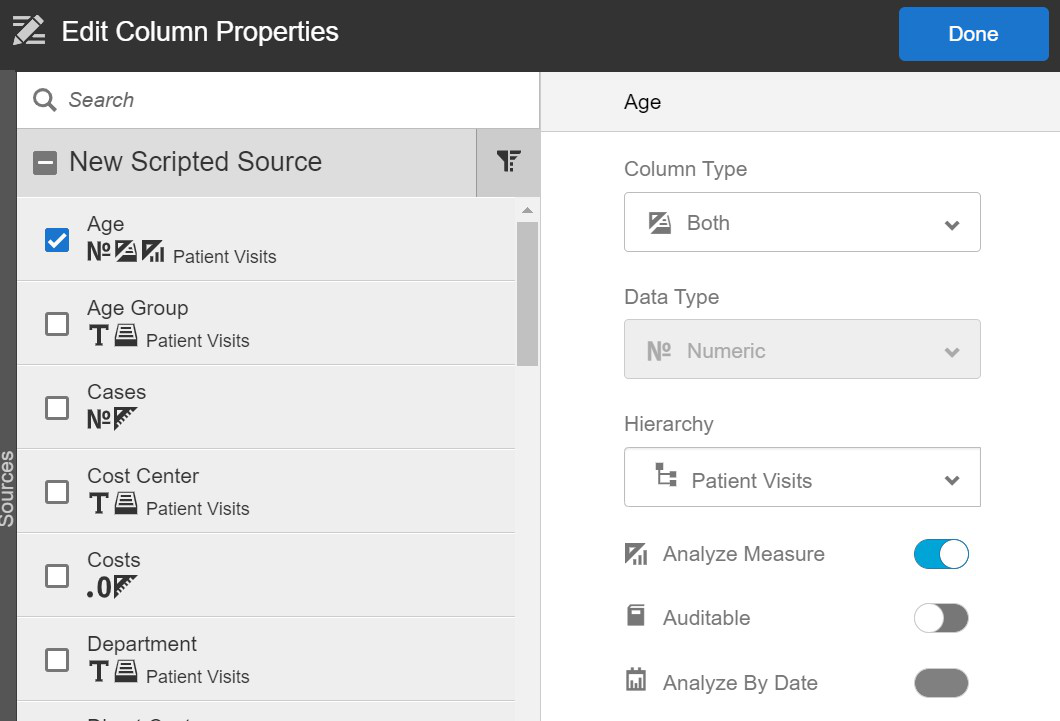Turn off the Analyze Measure toggle
1060x721 pixels.
[x=941, y=554]
